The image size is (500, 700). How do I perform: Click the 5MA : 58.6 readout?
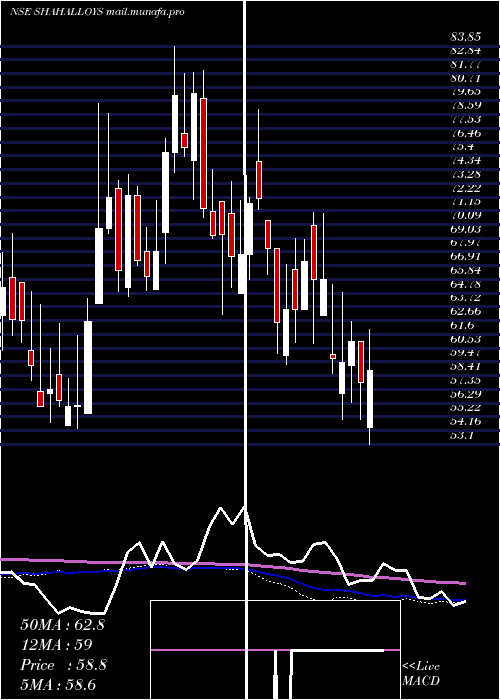[x=58, y=685]
